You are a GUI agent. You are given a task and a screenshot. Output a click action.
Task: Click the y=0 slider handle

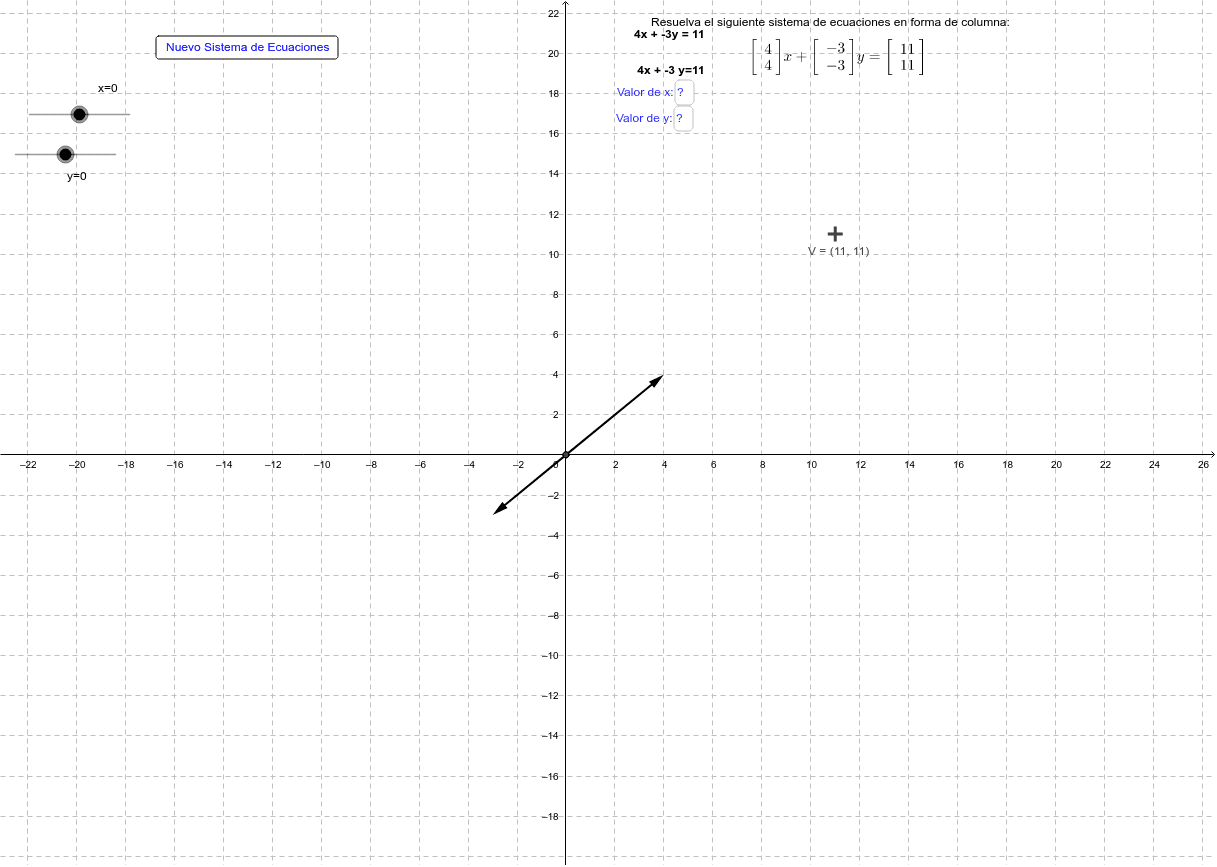coord(65,154)
